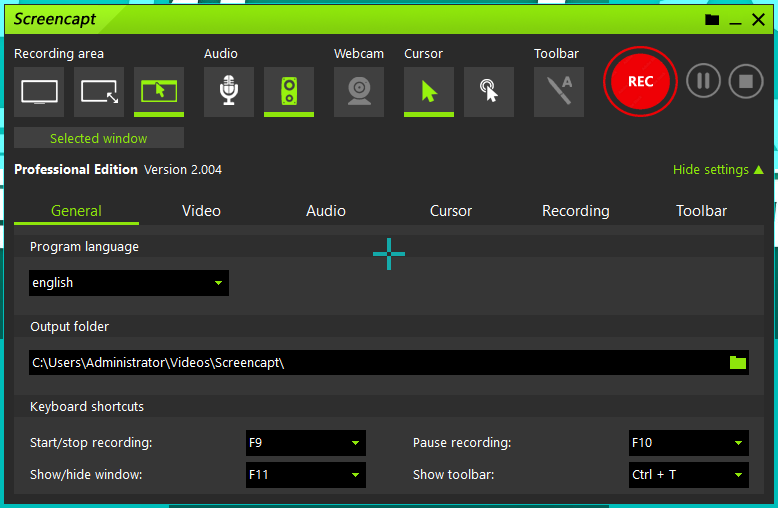Close the Screencapt window
Image resolution: width=778 pixels, height=508 pixels.
pyautogui.click(x=758, y=19)
